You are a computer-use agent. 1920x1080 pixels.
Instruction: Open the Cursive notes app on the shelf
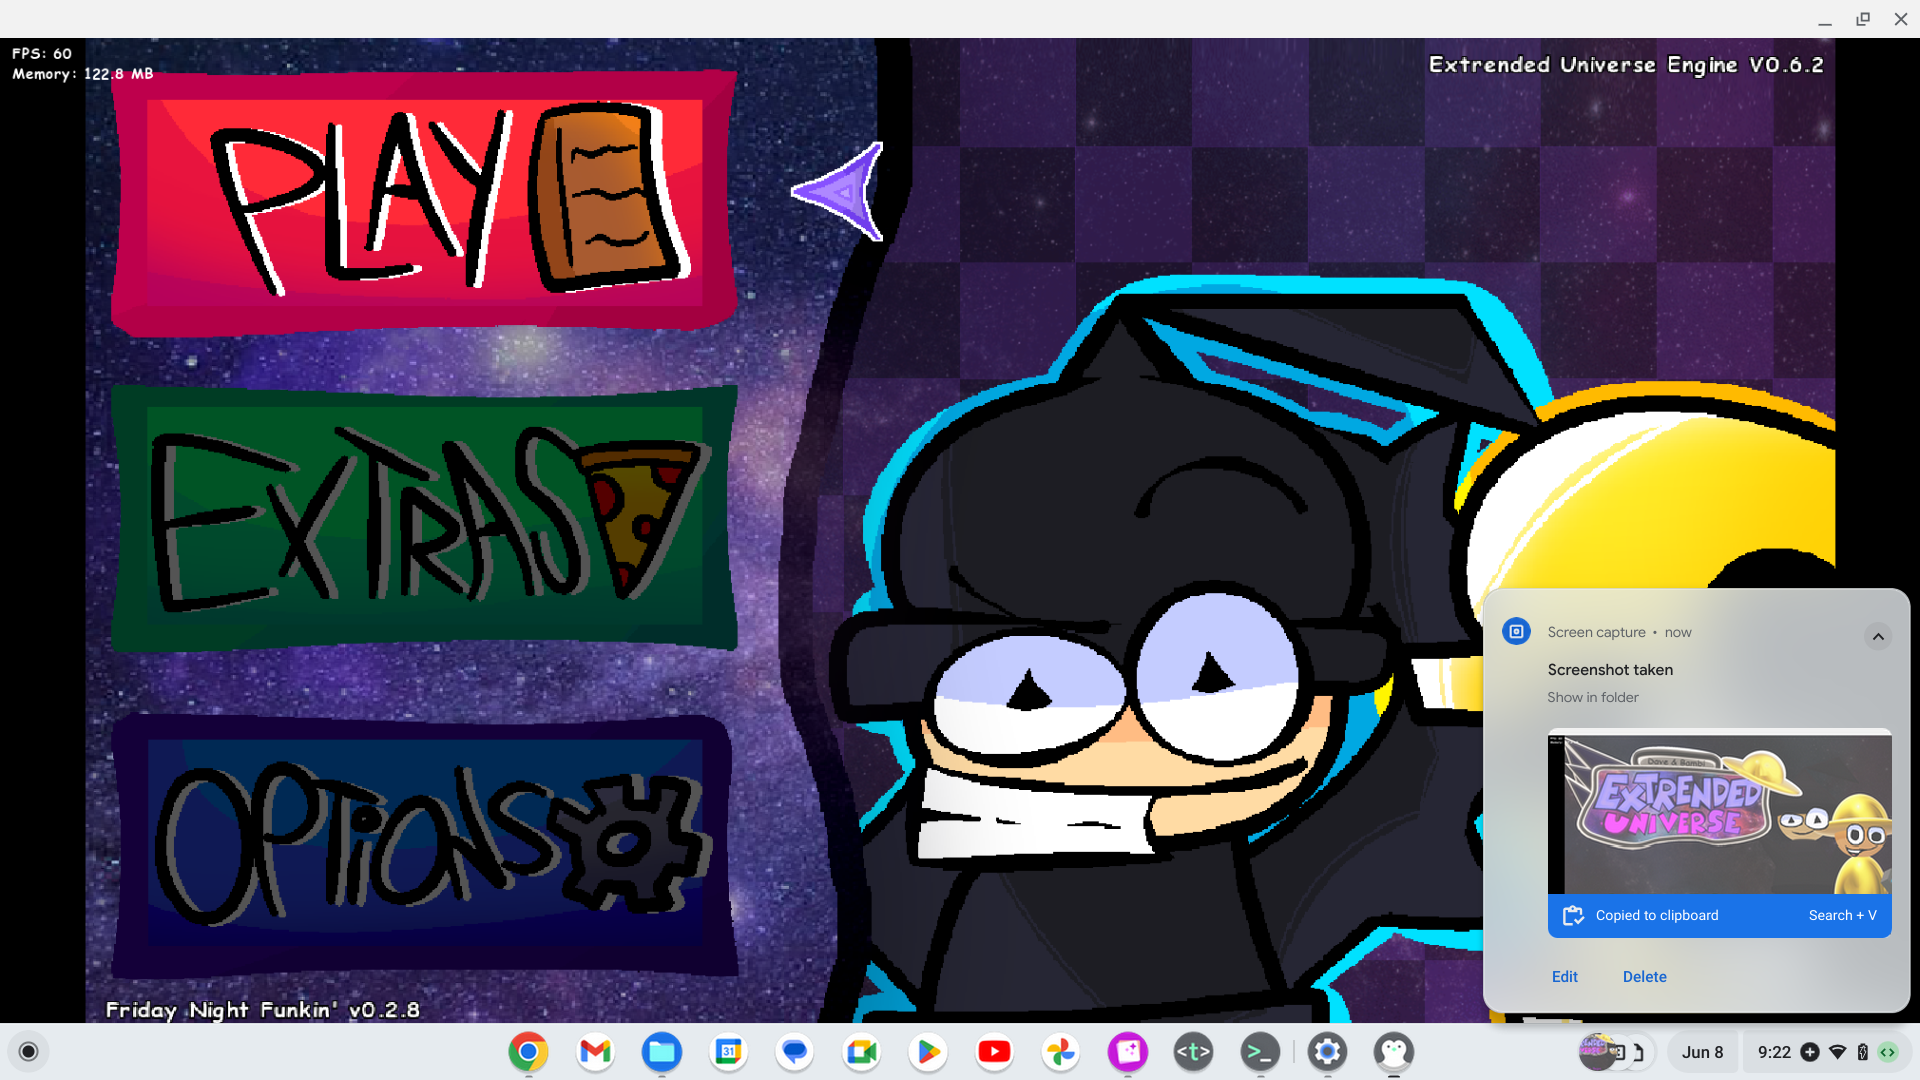click(1127, 1052)
